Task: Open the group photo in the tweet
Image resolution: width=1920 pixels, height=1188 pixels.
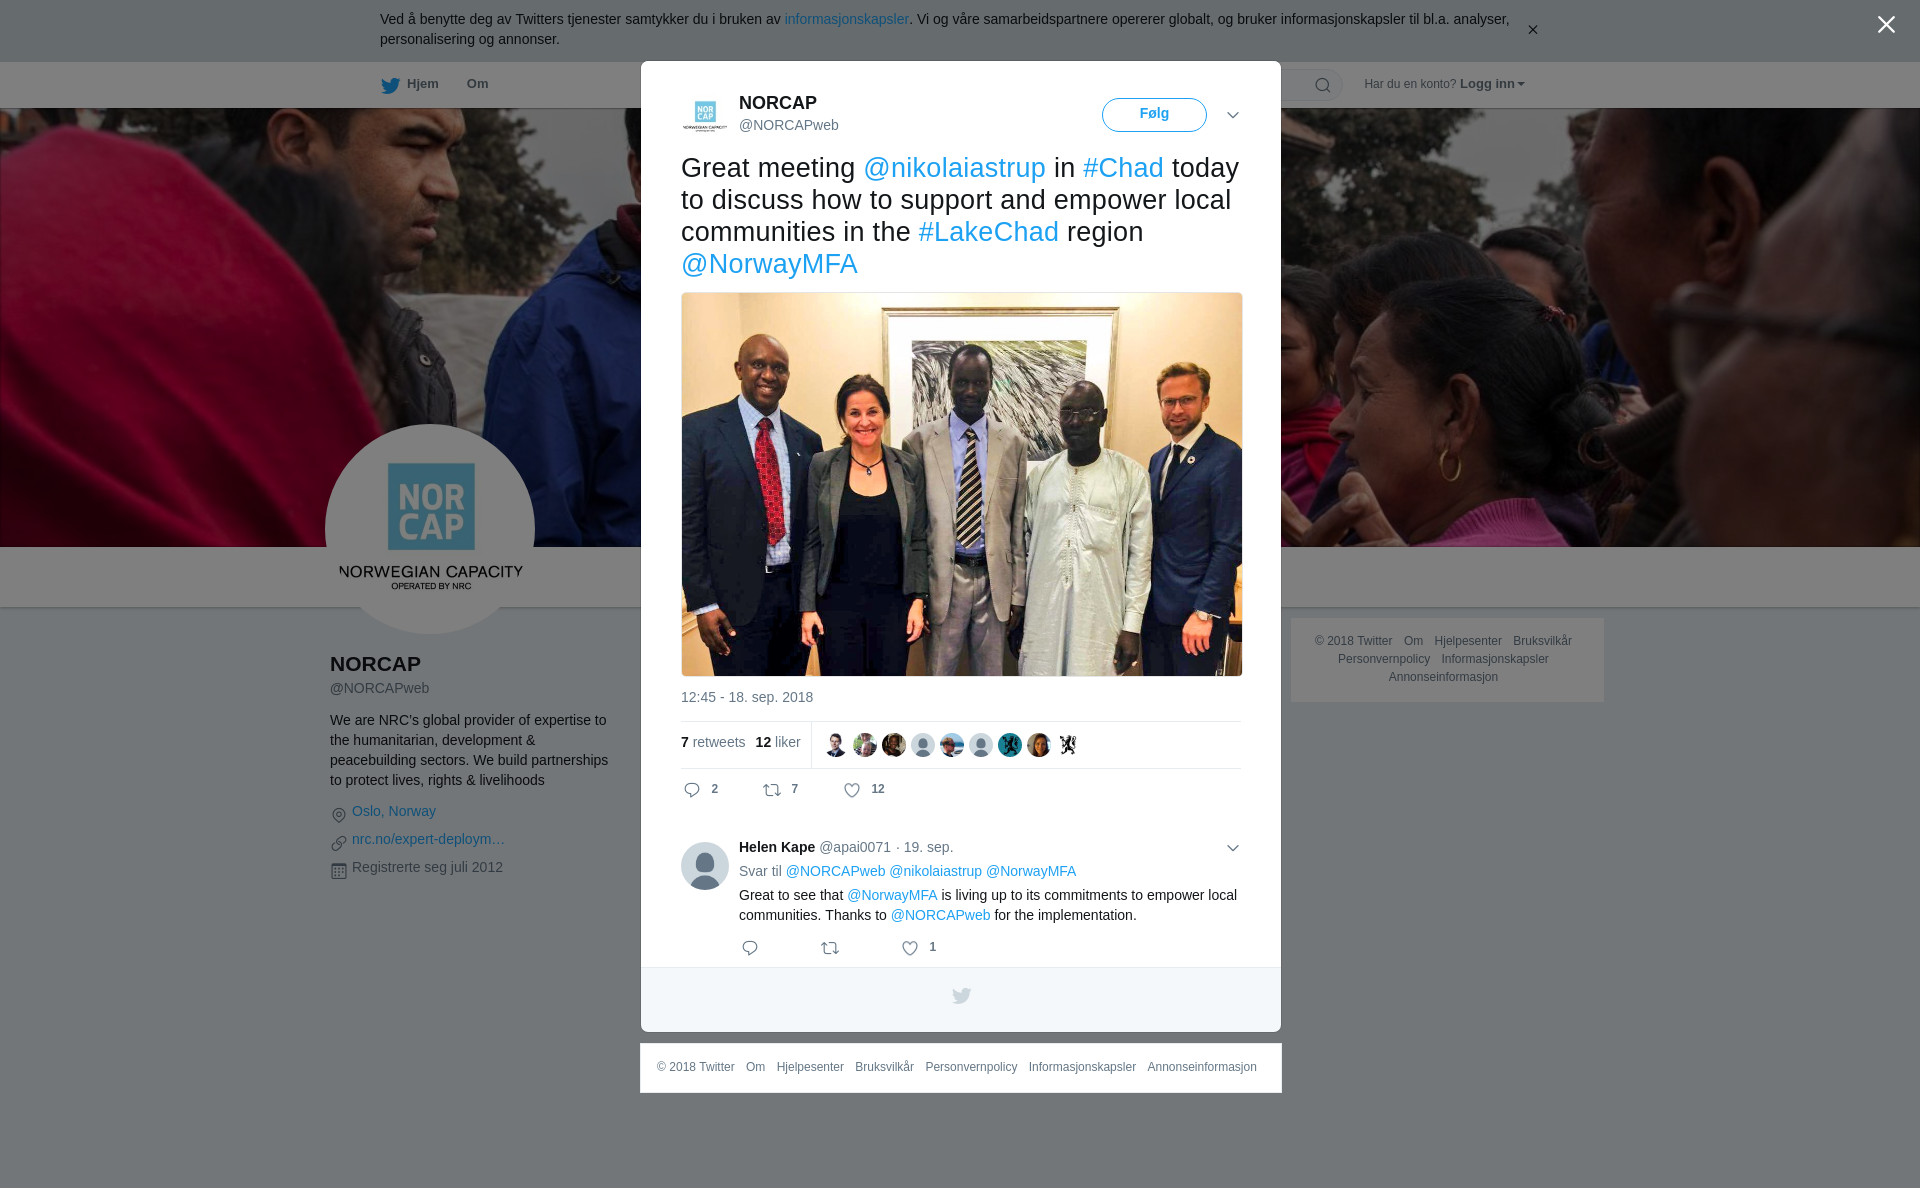Action: [962, 484]
